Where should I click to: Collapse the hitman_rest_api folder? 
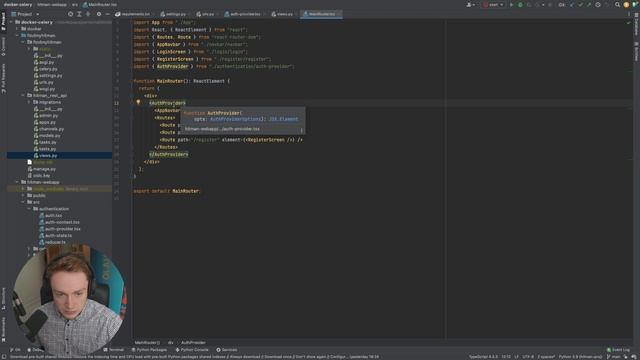coord(23,96)
